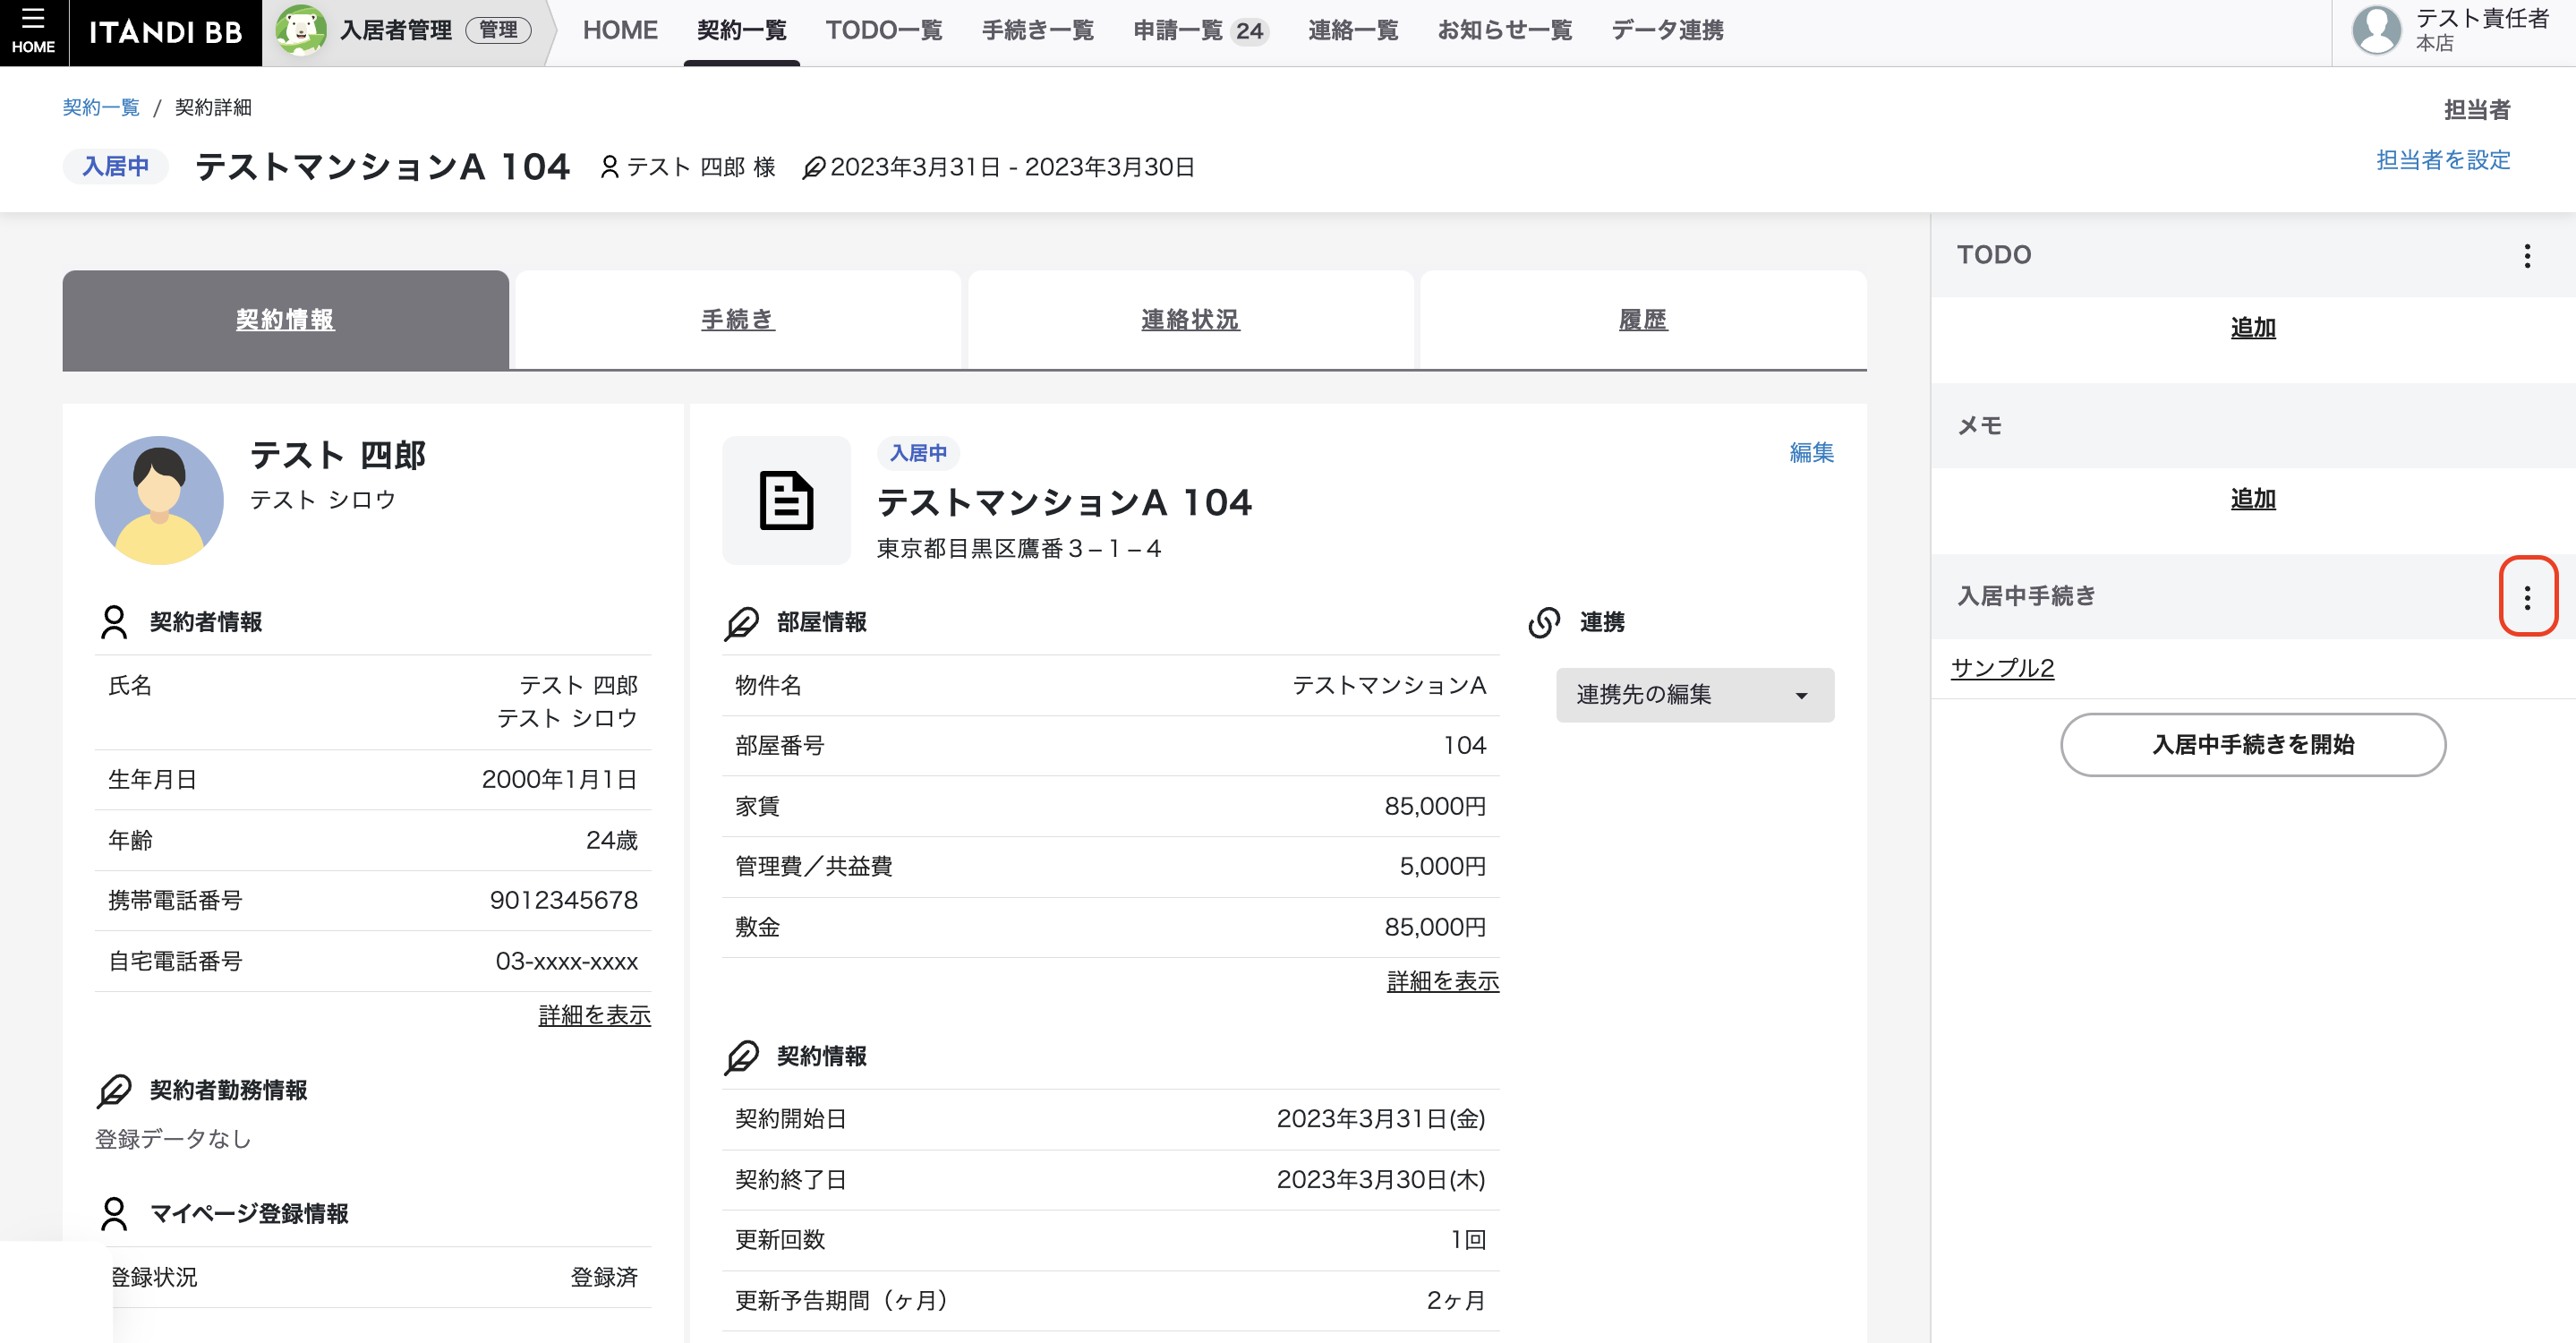Screen dimensions: 2576x1343
Task: Open 手続き一覧 in the top navigation
Action: pos(1038,30)
